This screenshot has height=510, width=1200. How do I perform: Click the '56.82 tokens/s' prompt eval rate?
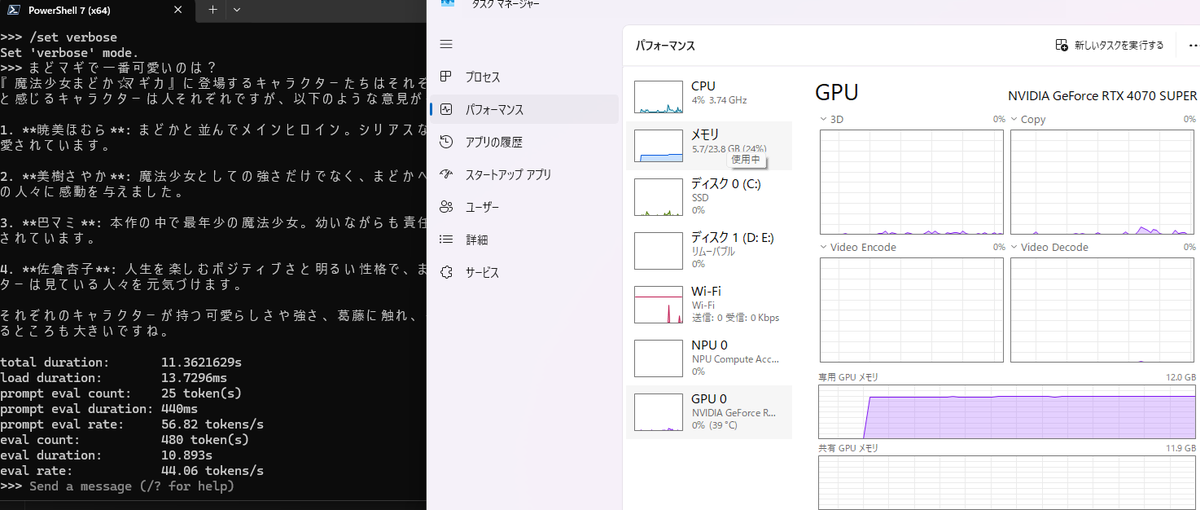coord(212,424)
